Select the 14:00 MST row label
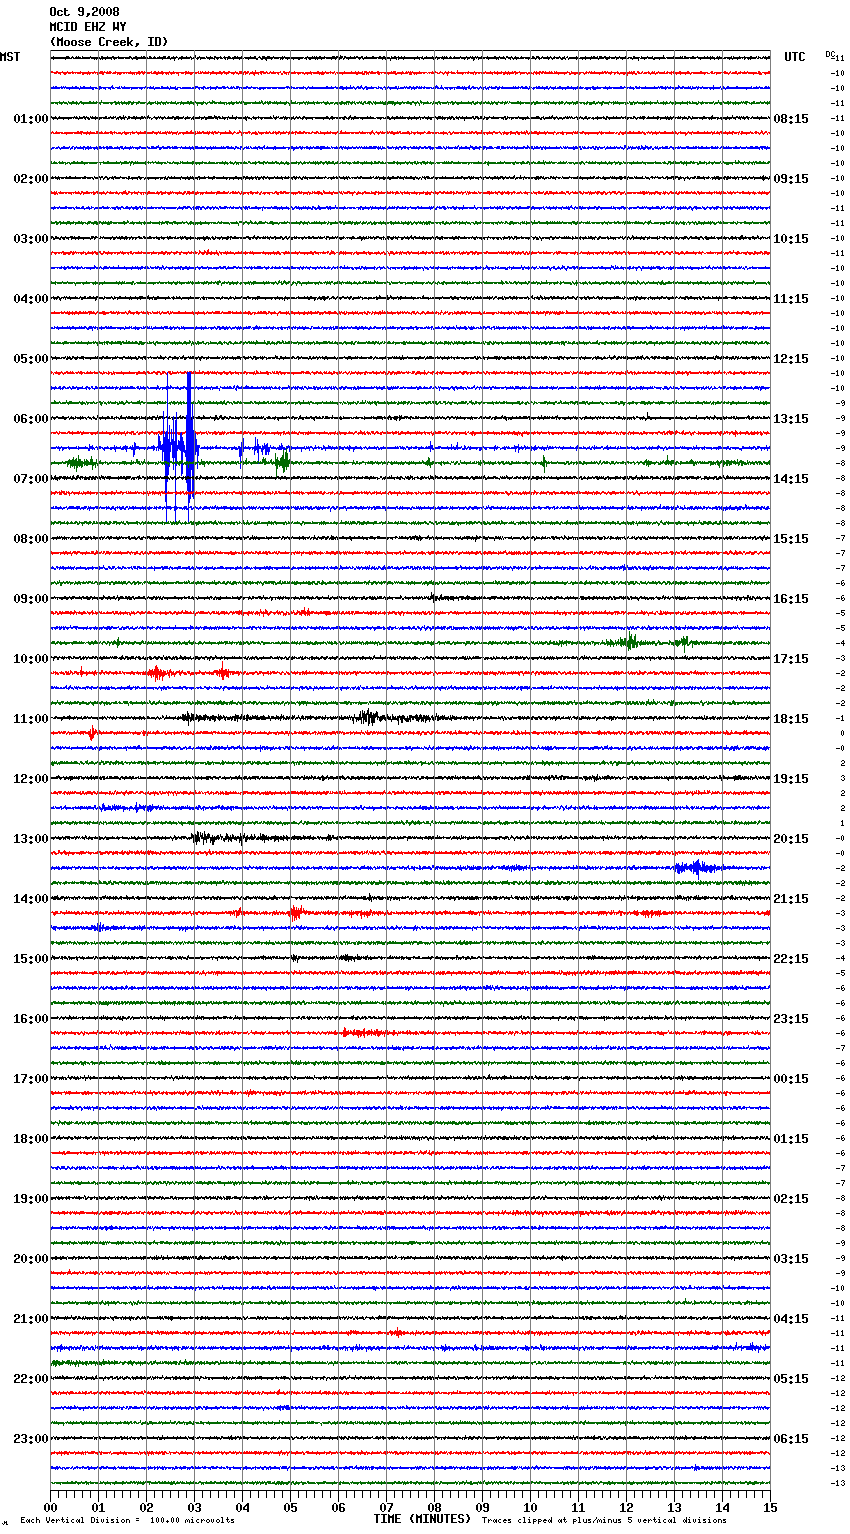850x1534 pixels. pos(31,899)
